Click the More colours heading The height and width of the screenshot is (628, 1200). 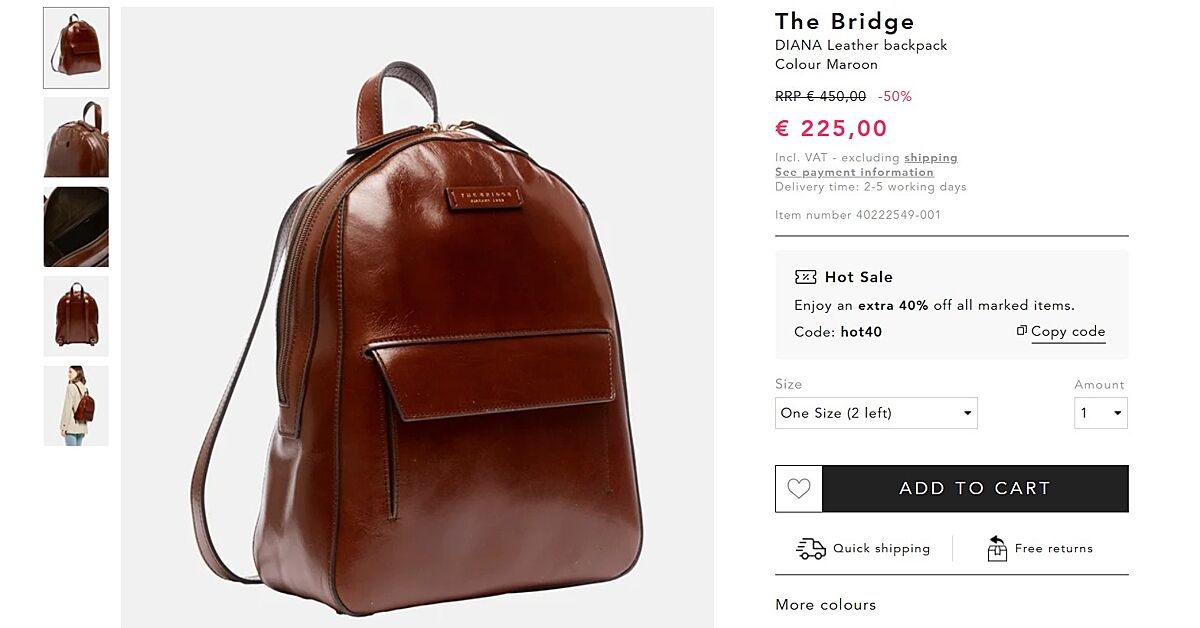[826, 605]
